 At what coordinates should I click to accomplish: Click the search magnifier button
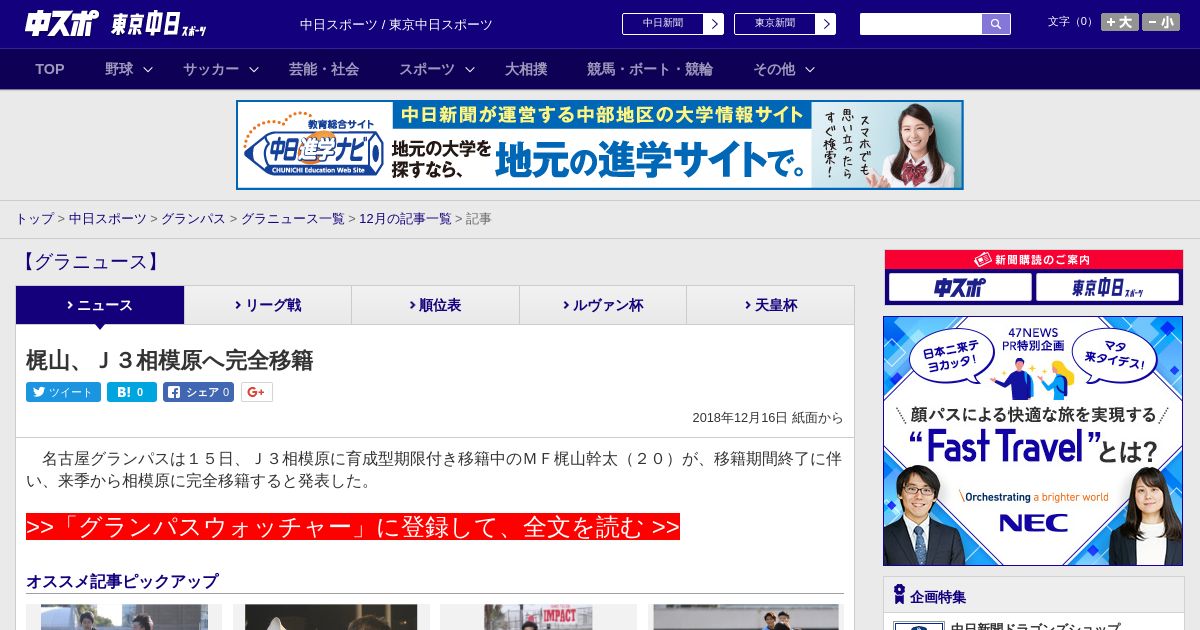[996, 24]
